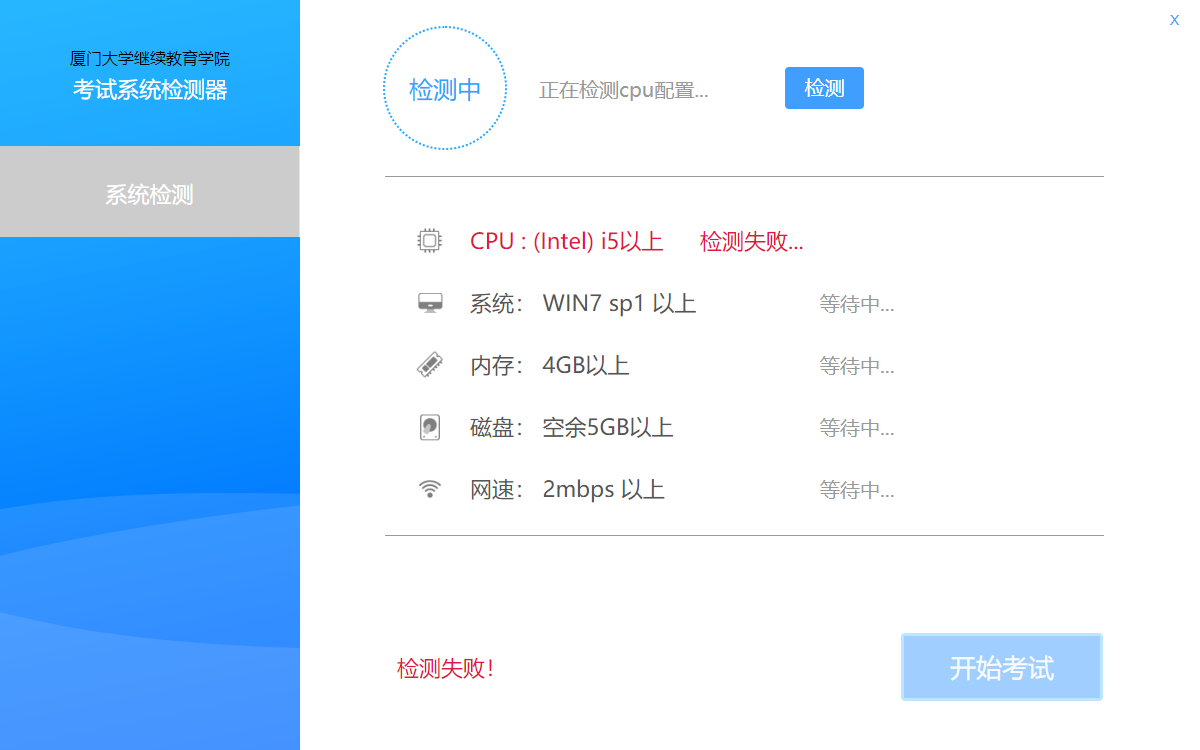The height and width of the screenshot is (750, 1200).
Task: Click the 正在检测cpu配置 progress text
Action: tap(623, 90)
